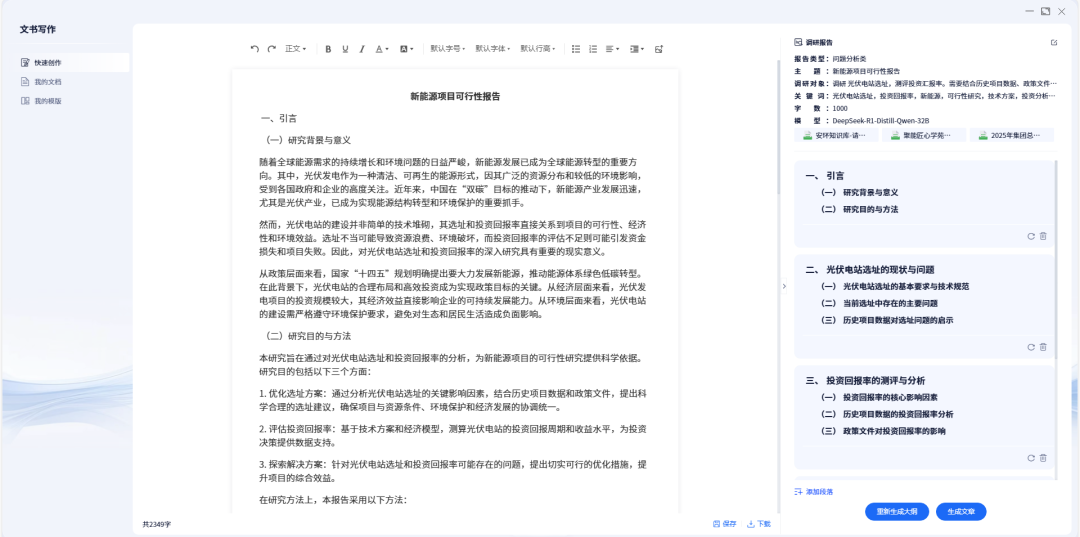Switch to 我的模版 in the sidebar

(47, 101)
